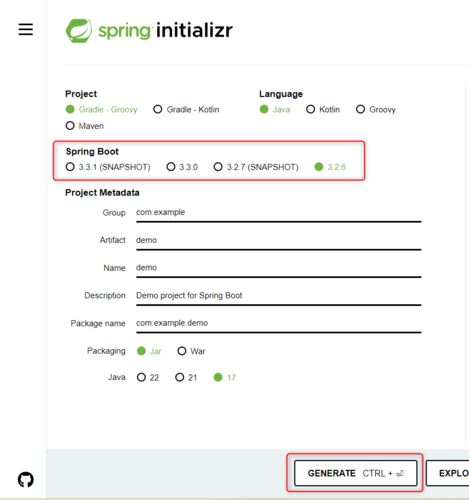Choose War packaging
The width and height of the screenshot is (469, 500).
point(191,351)
